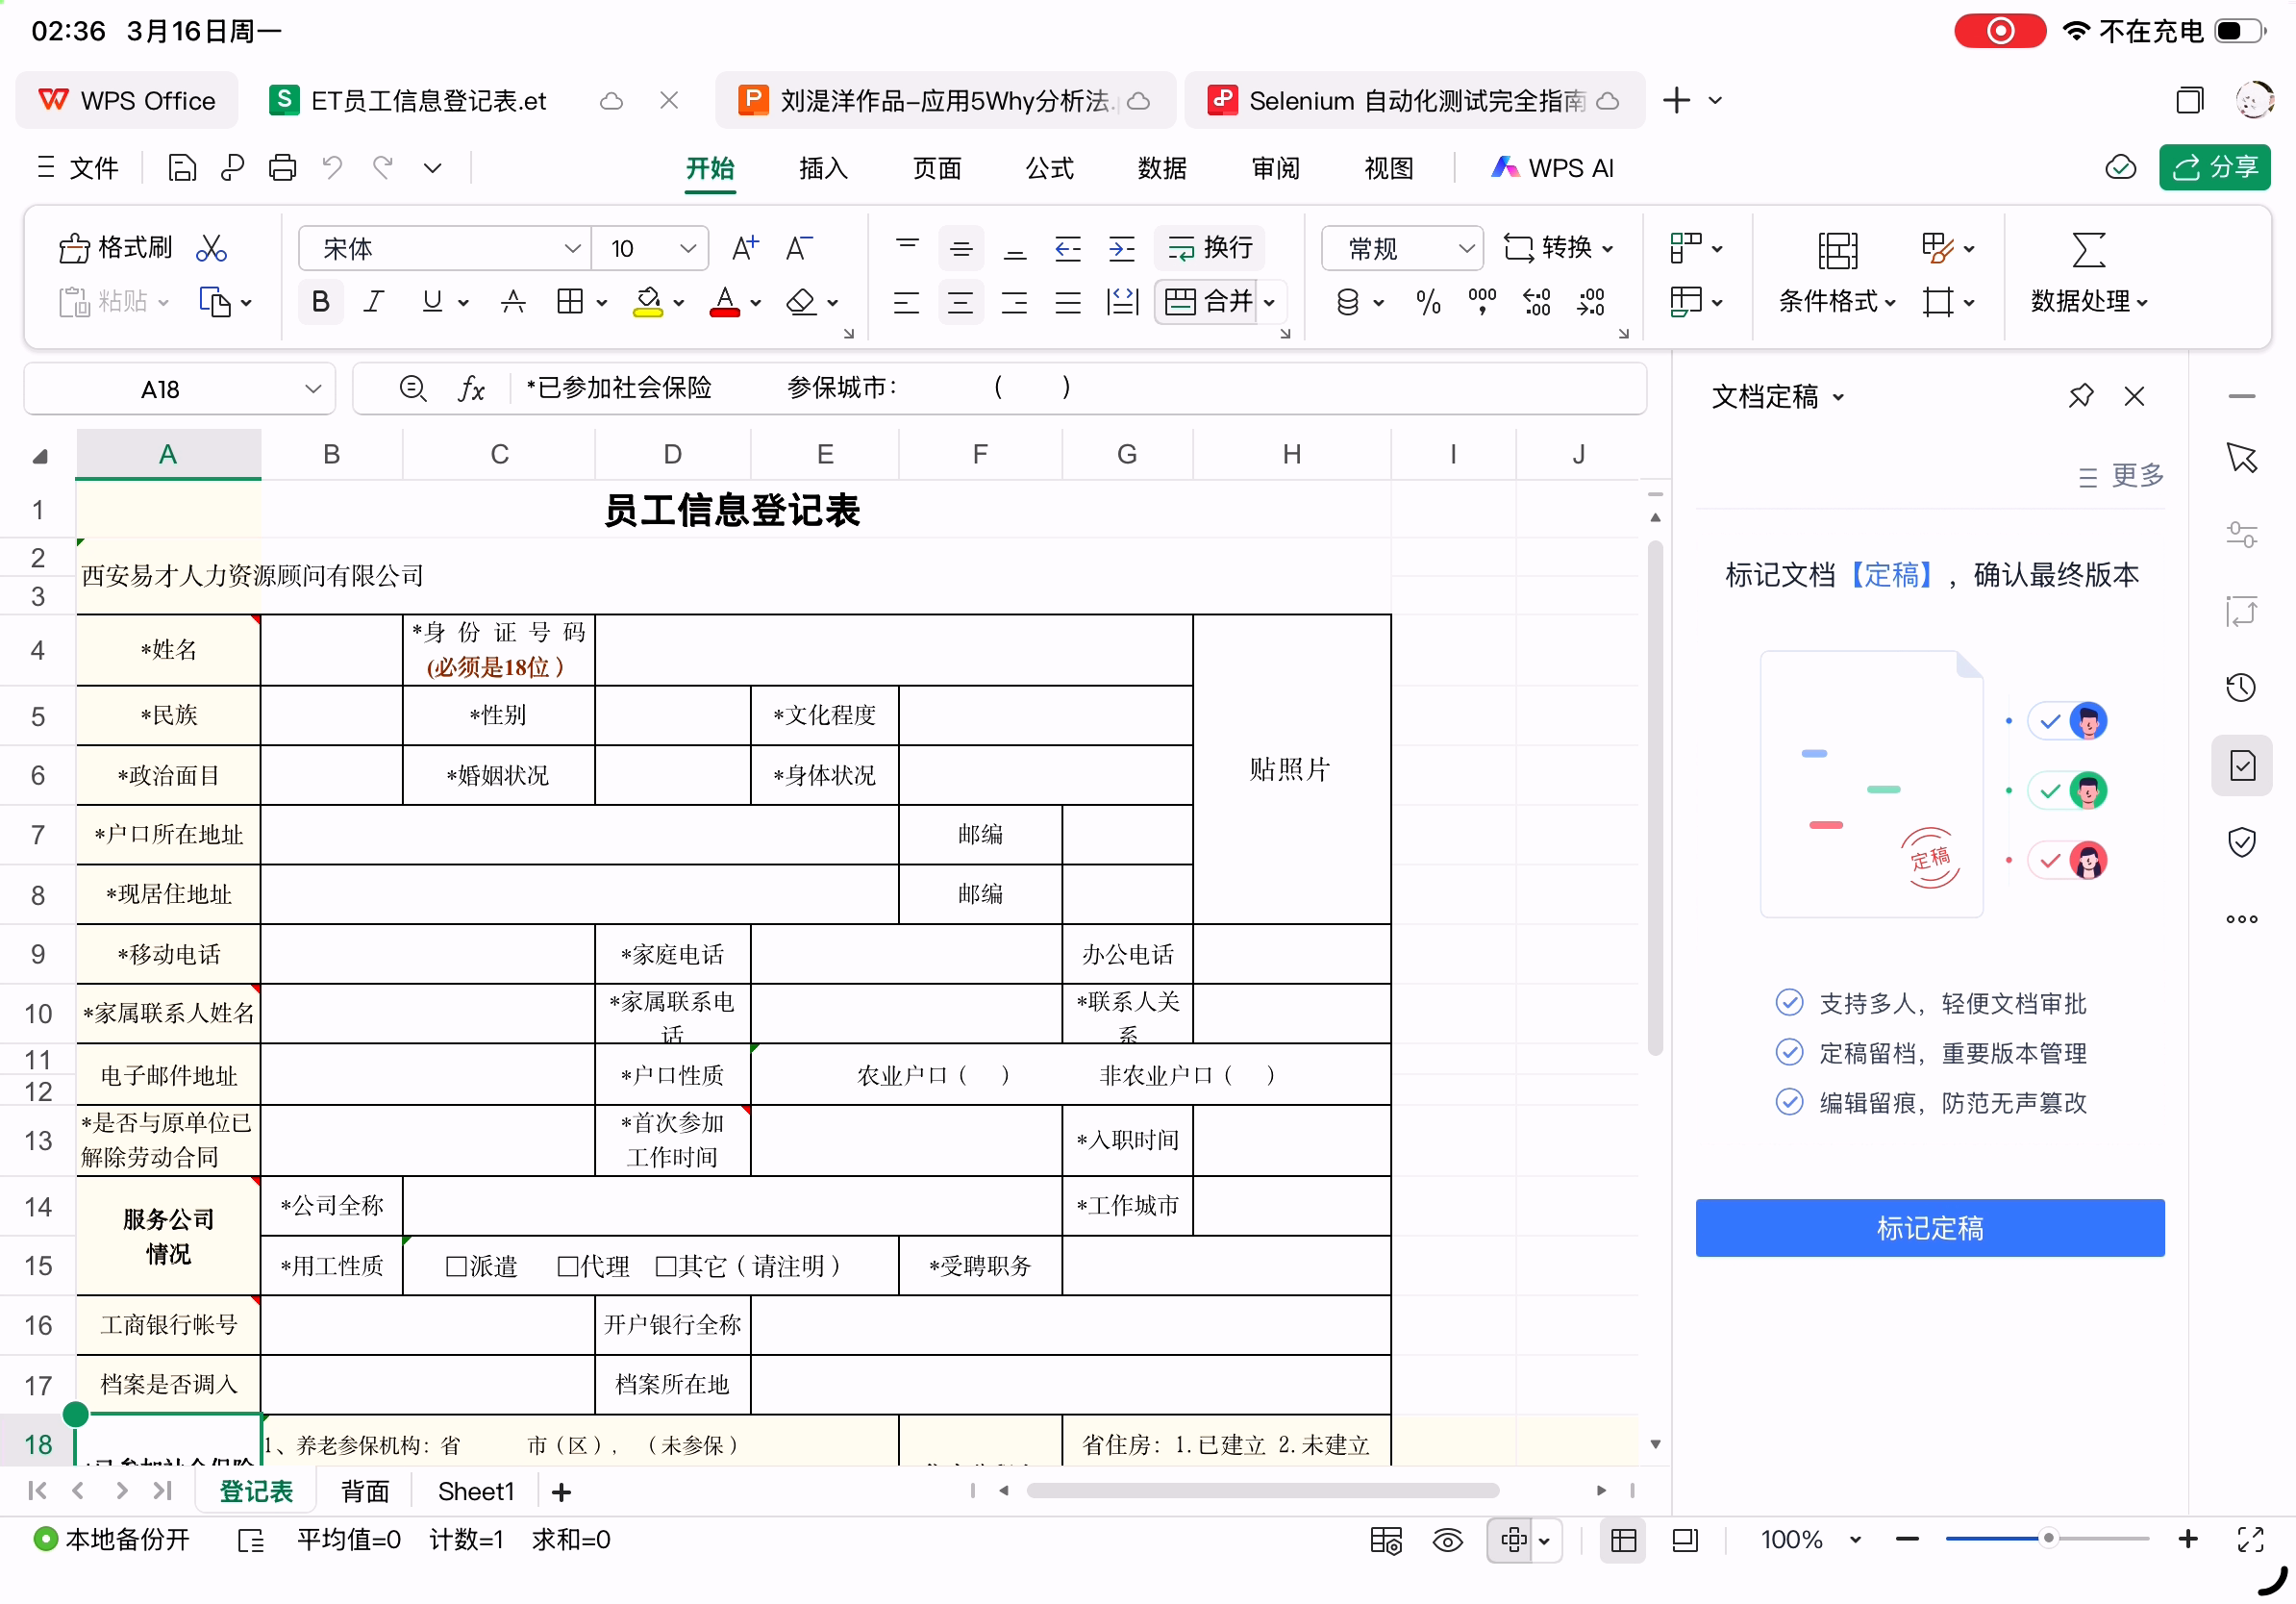Viewport: 2296px width, 1604px height.
Task: Switch to the 背面 sheet tab
Action: [365, 1491]
